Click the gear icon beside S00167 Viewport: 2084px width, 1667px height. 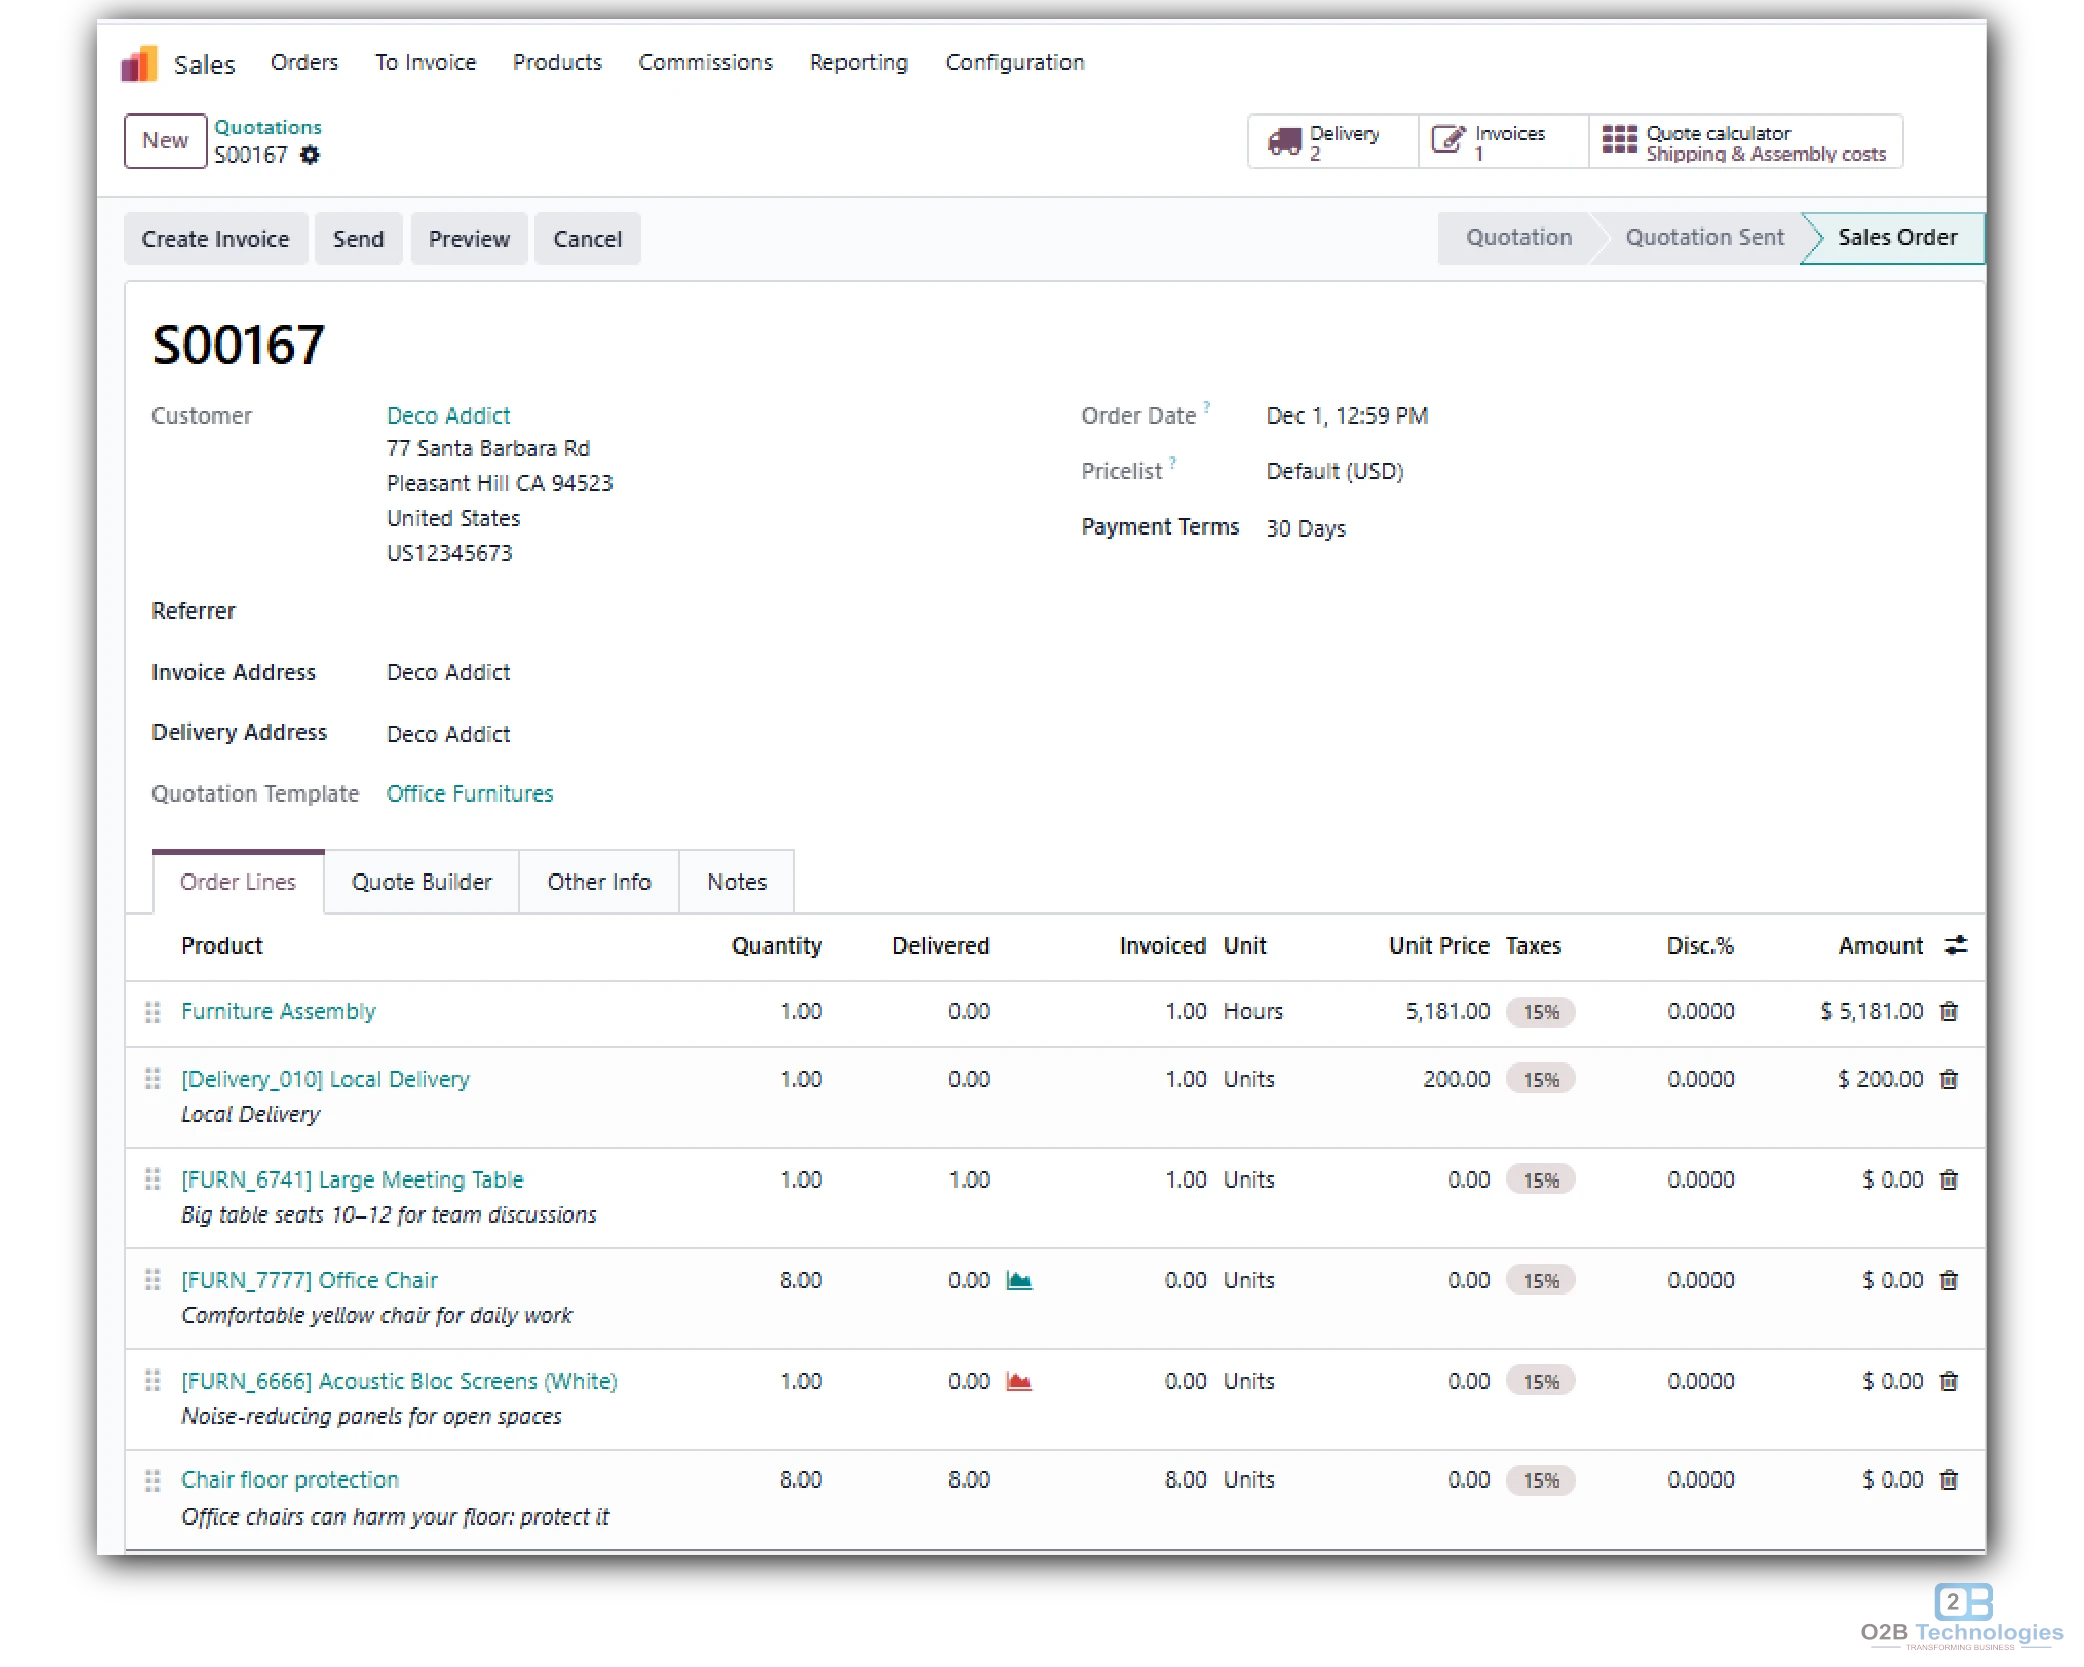click(310, 155)
